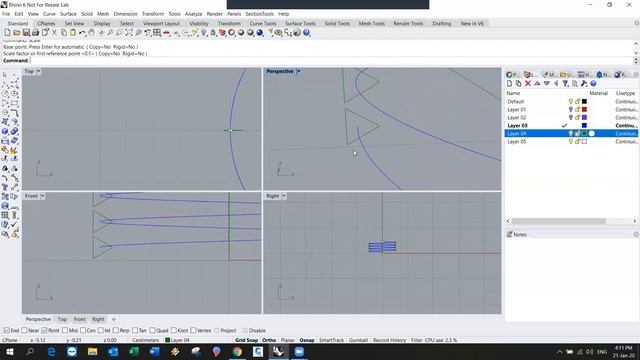Viewport: 640px width, 360px height.
Task: Click the red color swatch of Layer 01
Action: coord(584,109)
